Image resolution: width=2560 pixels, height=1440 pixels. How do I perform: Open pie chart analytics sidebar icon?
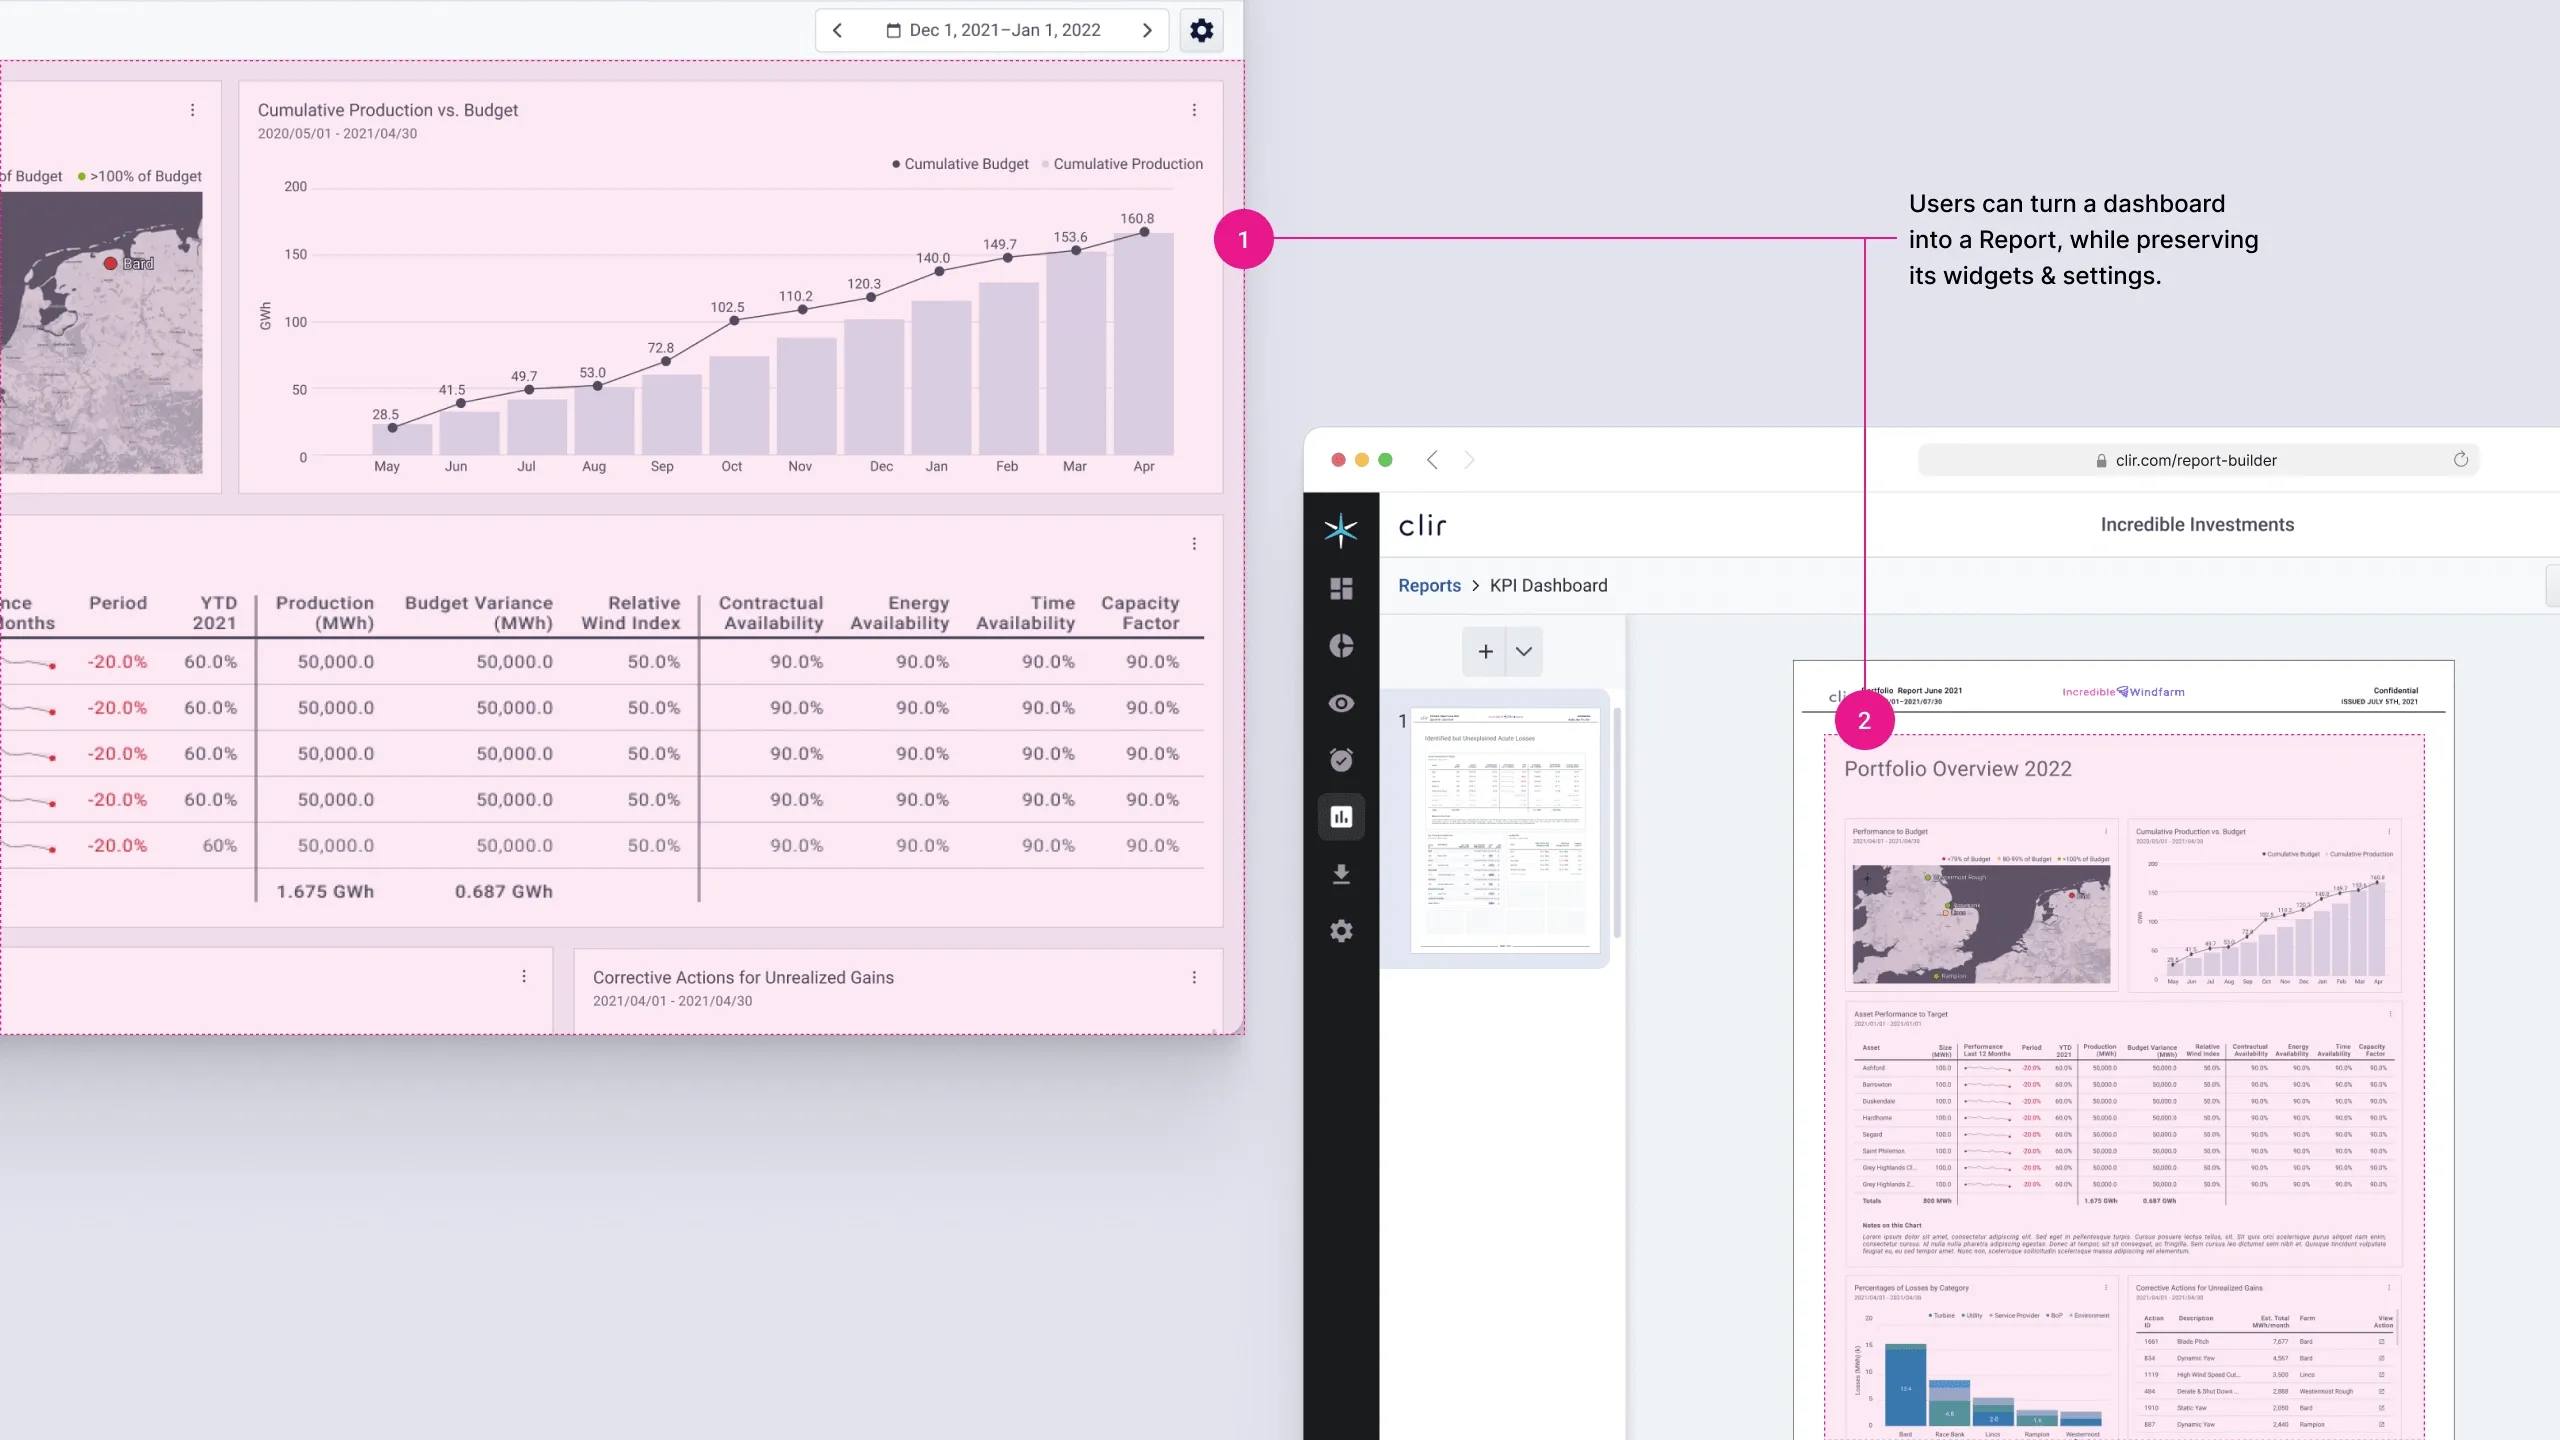(x=1342, y=646)
